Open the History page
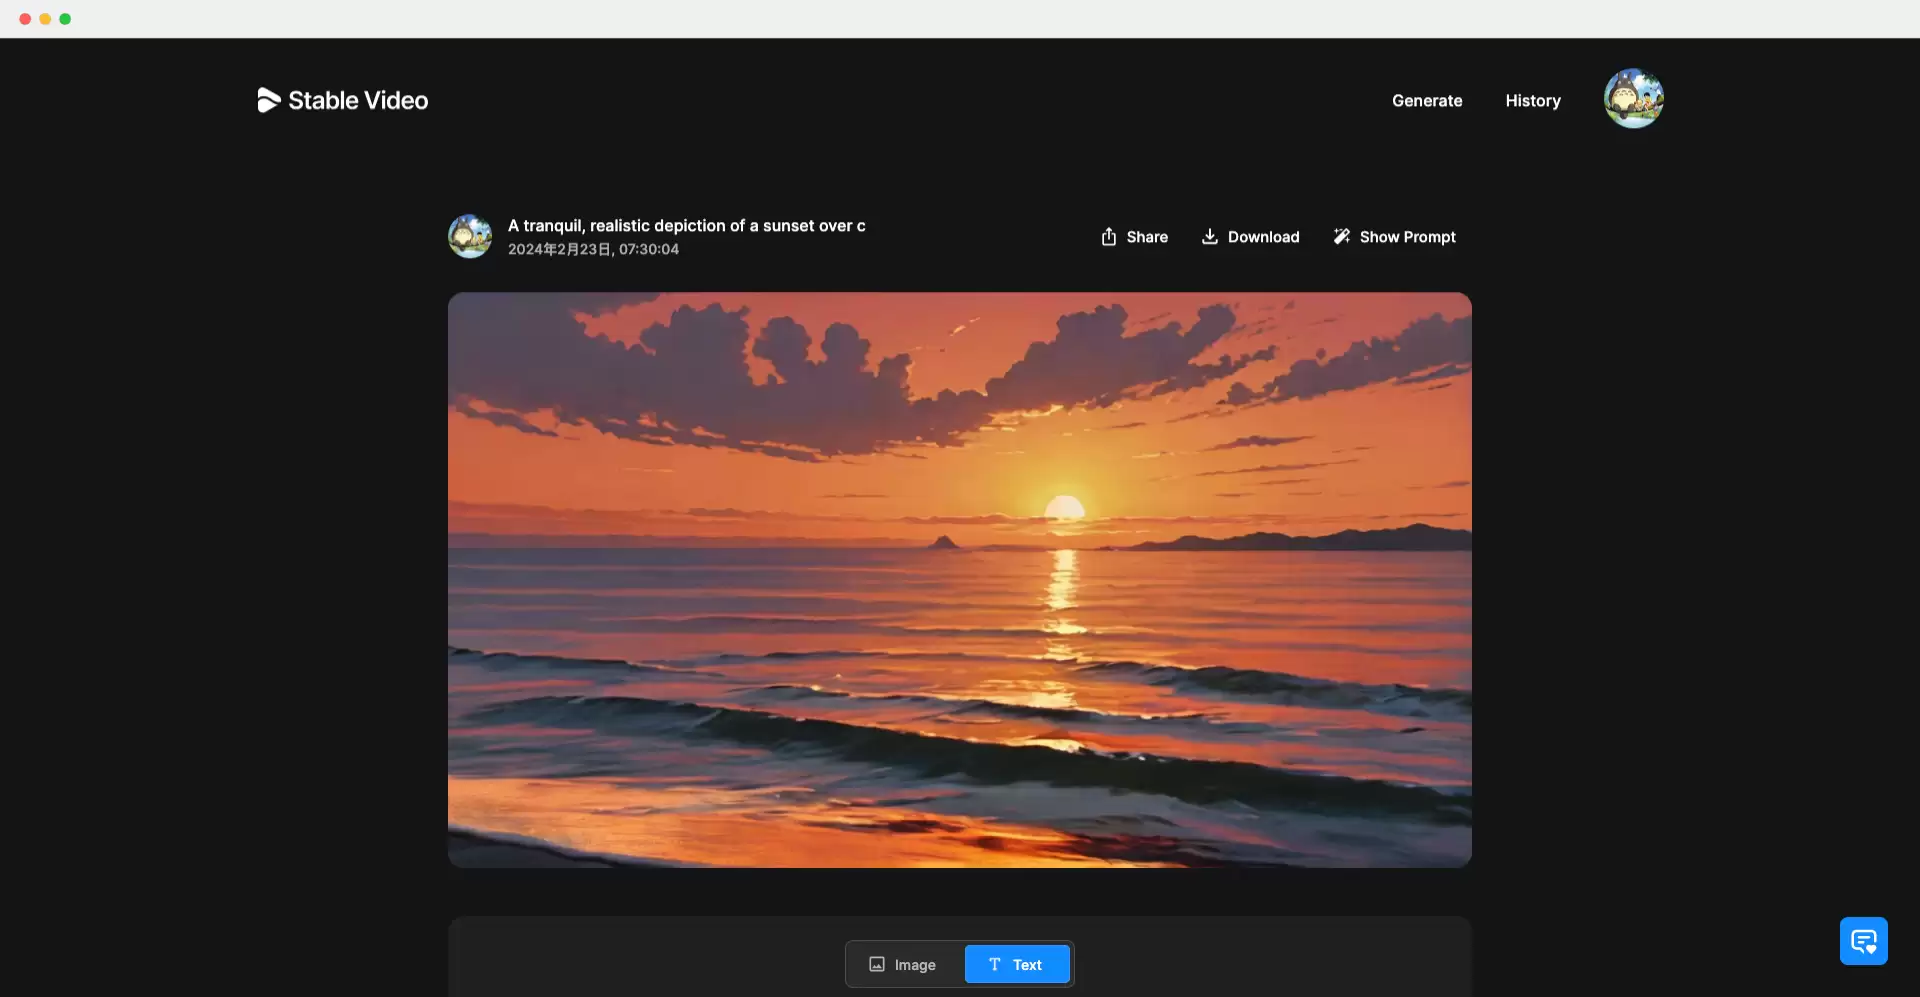 pyautogui.click(x=1533, y=101)
